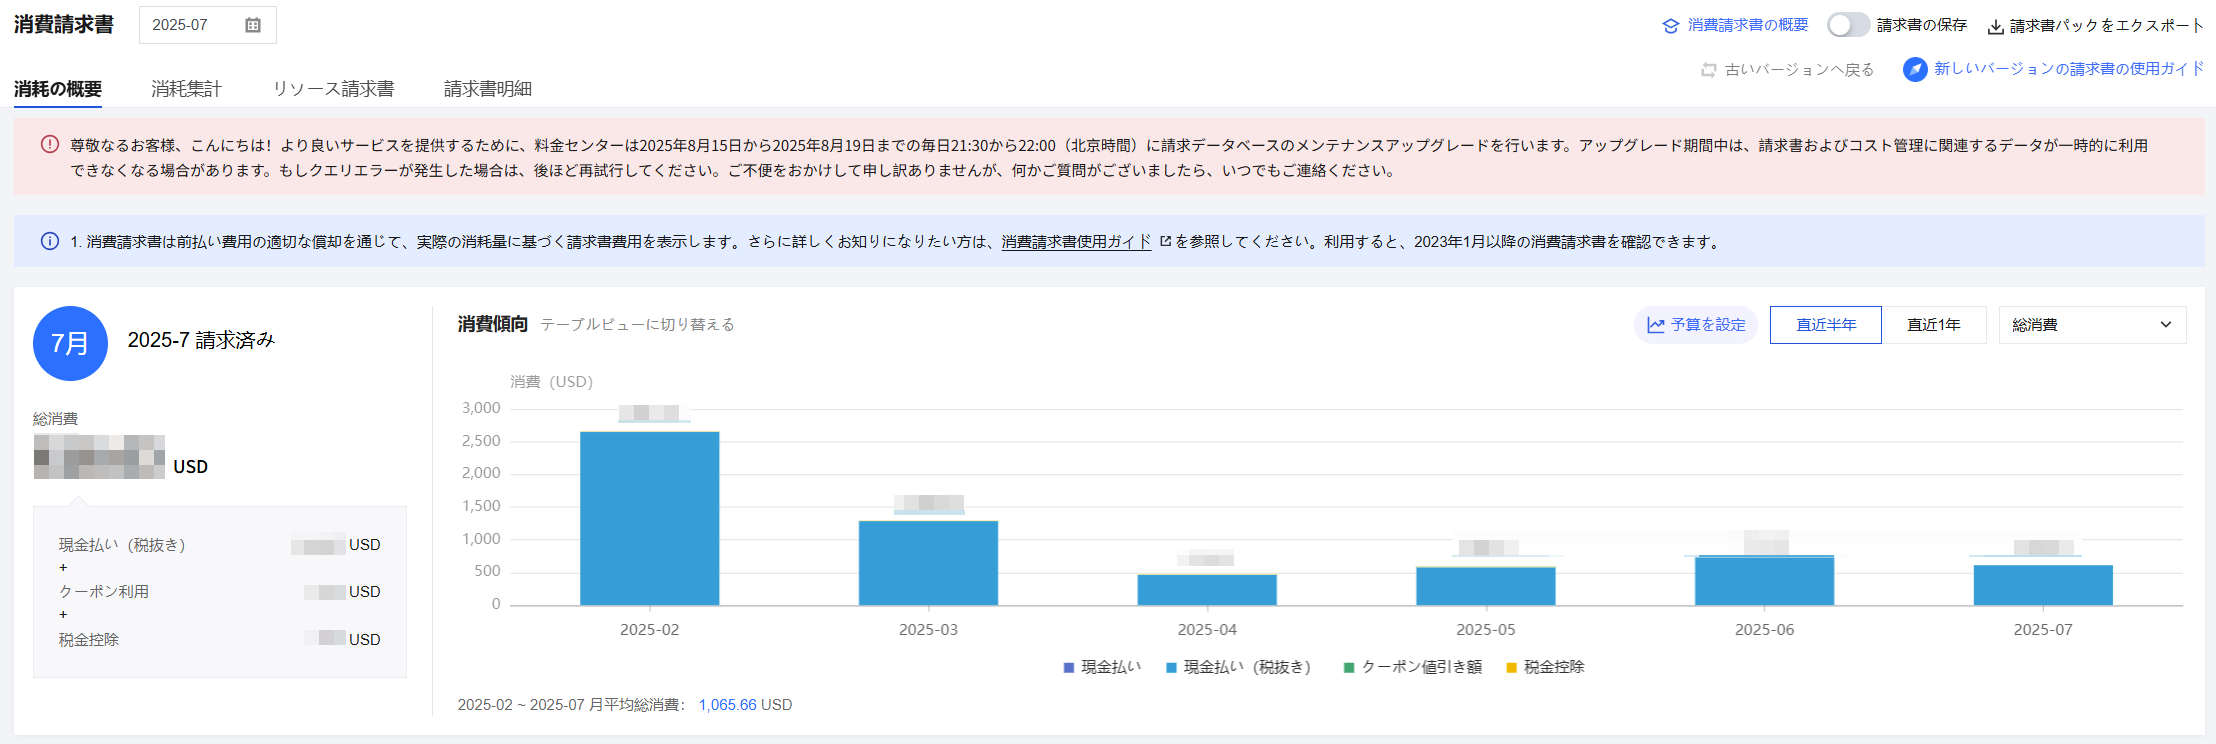Select the 直近1年 range option
Screen dimensions: 2216x744
pyautogui.click(x=1934, y=325)
